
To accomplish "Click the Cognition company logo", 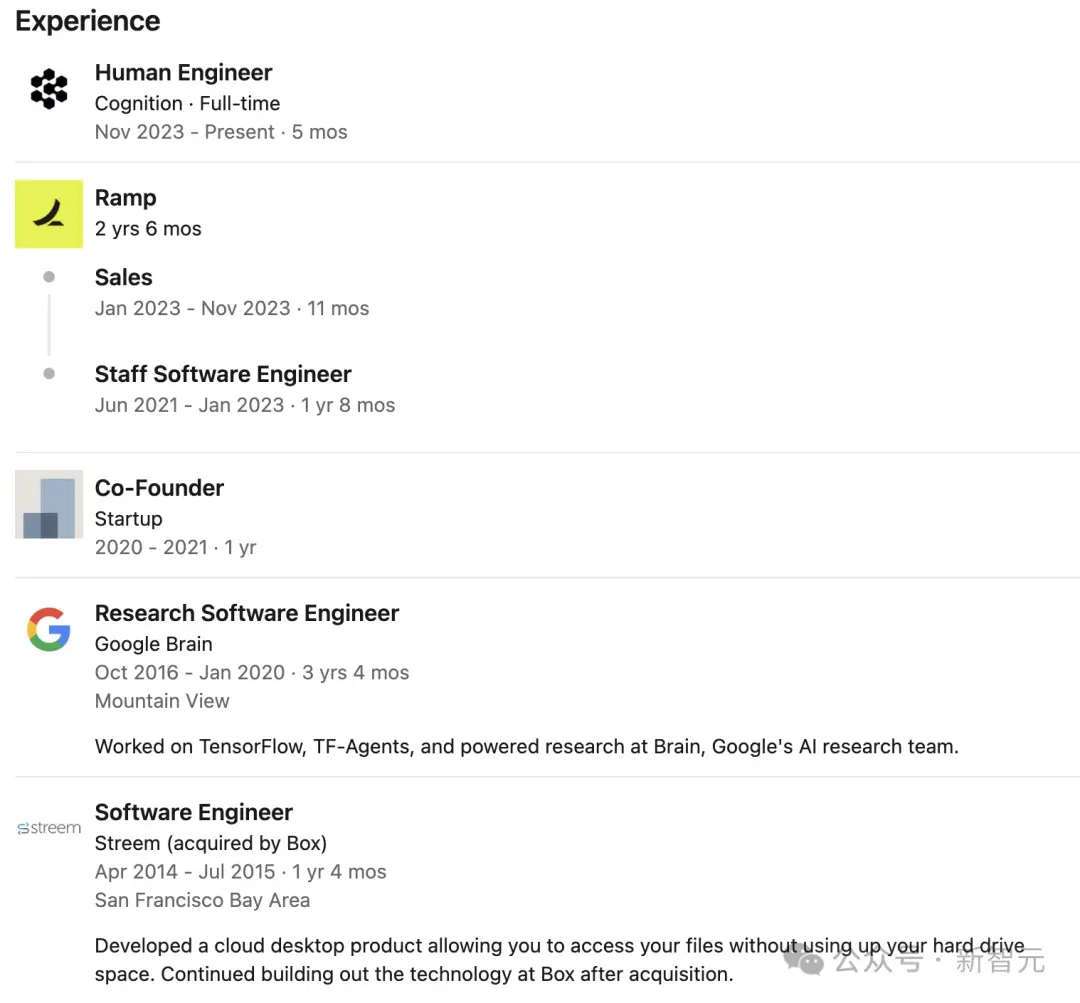I will point(49,90).
